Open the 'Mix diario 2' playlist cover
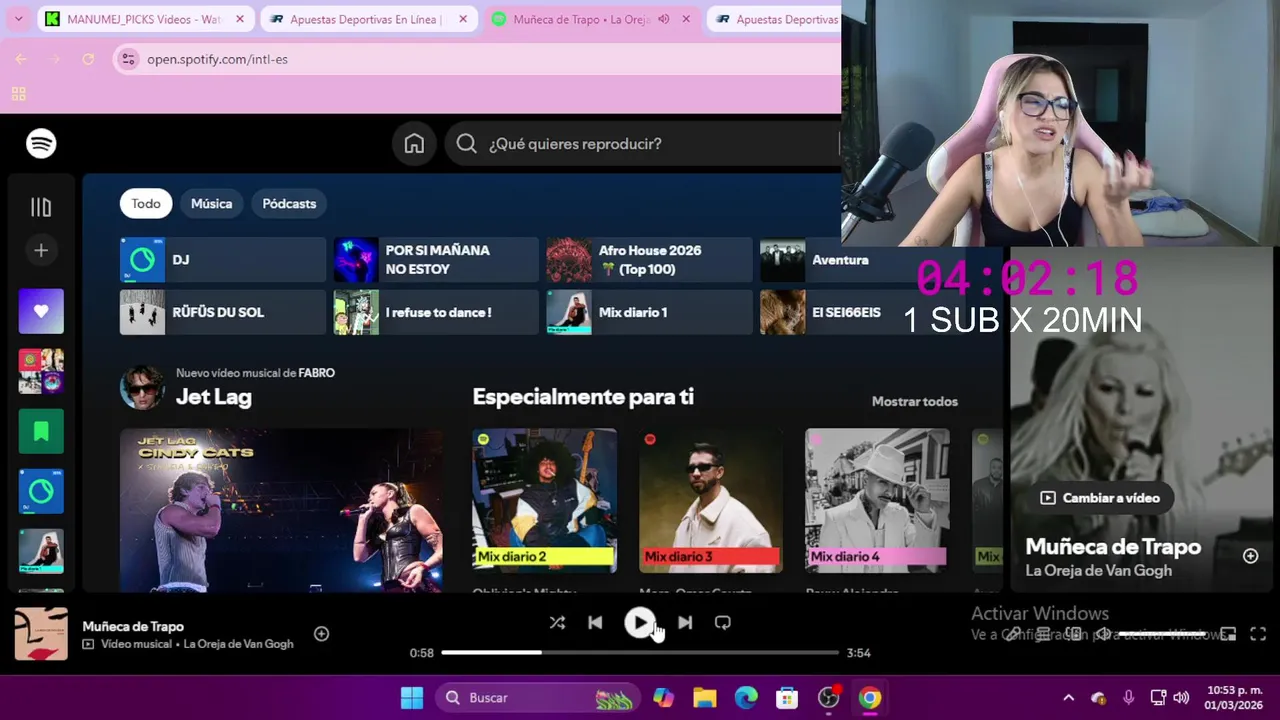 544,501
